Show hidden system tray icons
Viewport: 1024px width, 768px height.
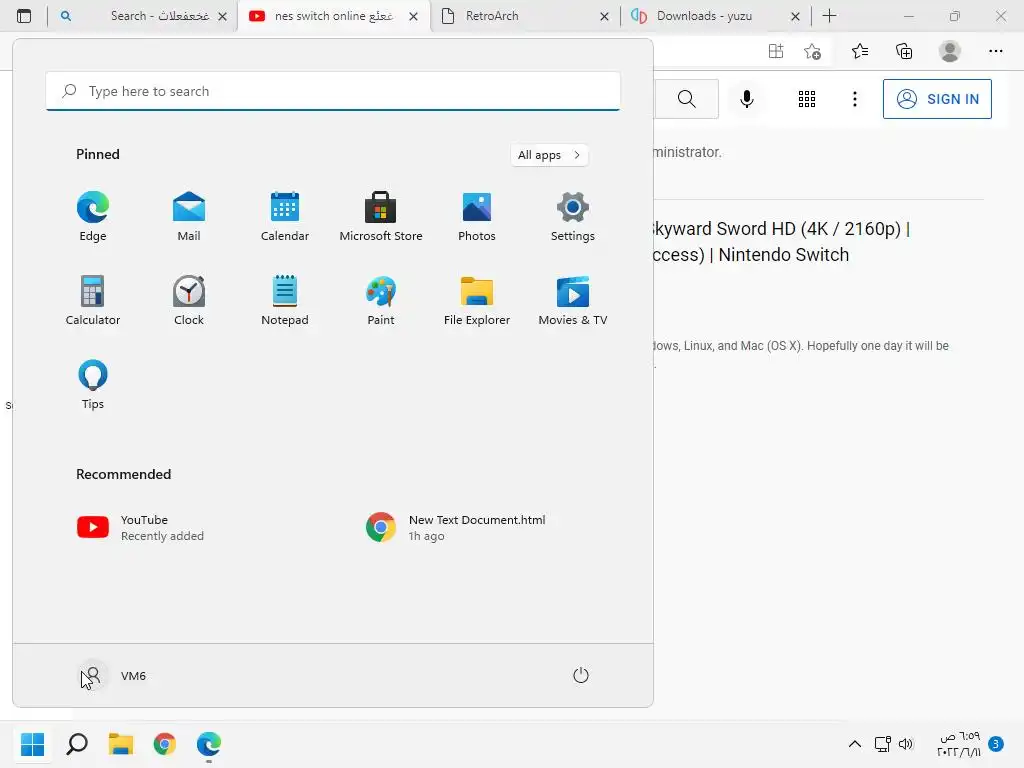pyautogui.click(x=854, y=744)
